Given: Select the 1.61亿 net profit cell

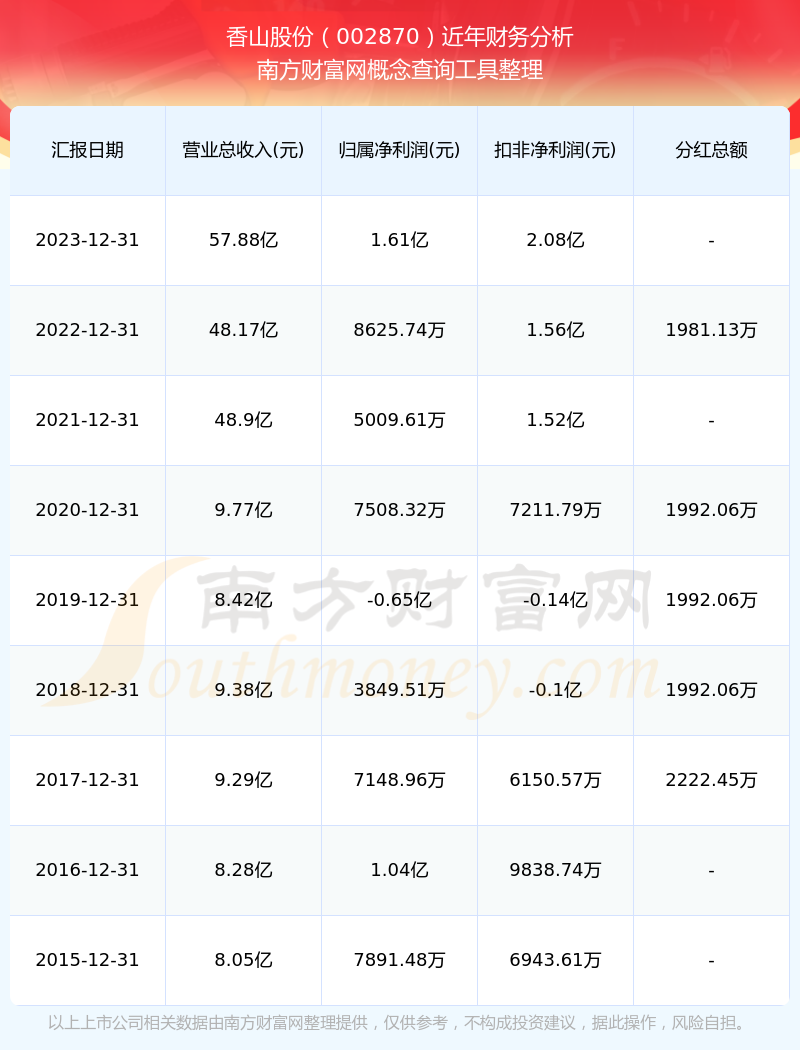Looking at the screenshot, I should tap(399, 240).
